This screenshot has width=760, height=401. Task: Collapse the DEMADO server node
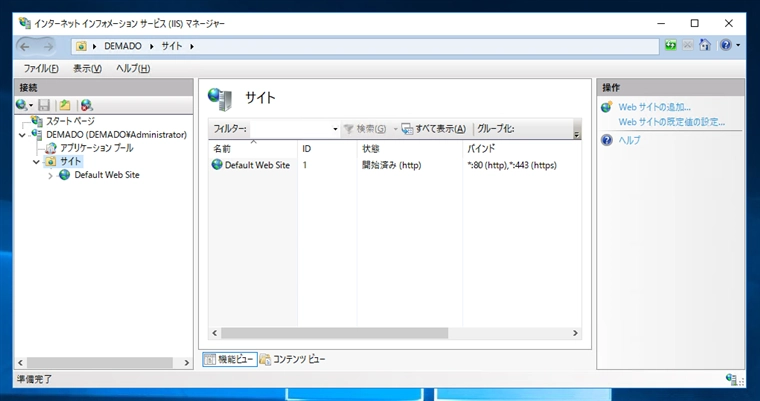click(22, 135)
